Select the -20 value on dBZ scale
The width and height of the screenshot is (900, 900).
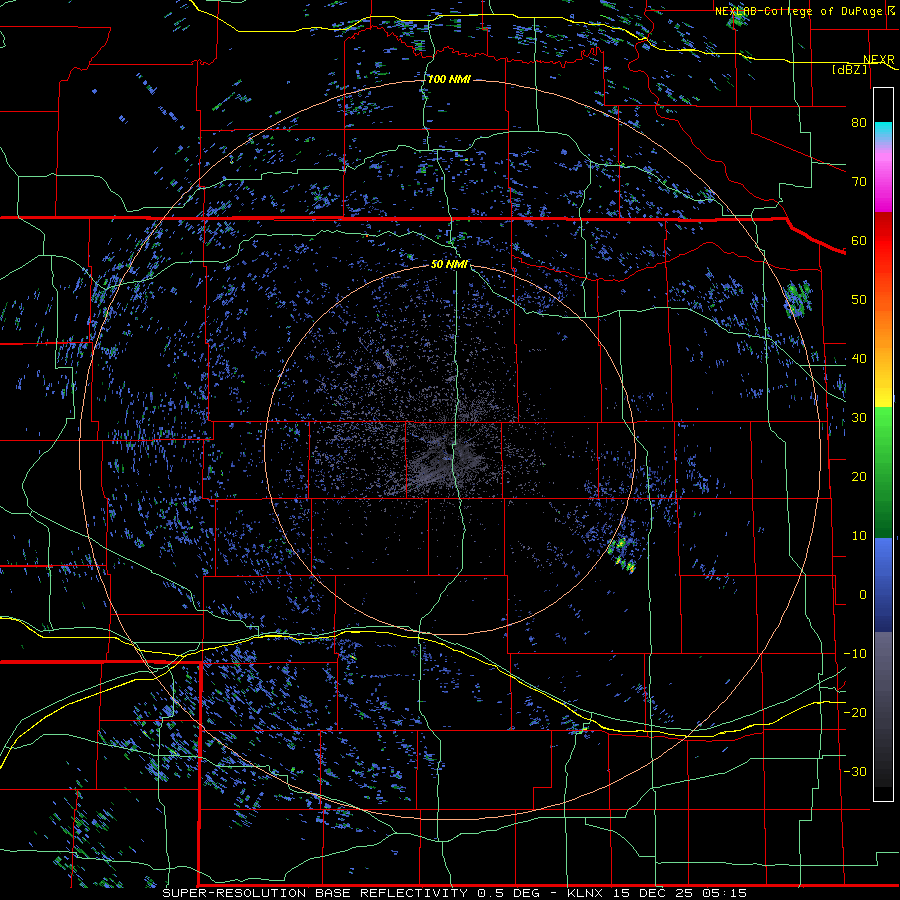(855, 712)
